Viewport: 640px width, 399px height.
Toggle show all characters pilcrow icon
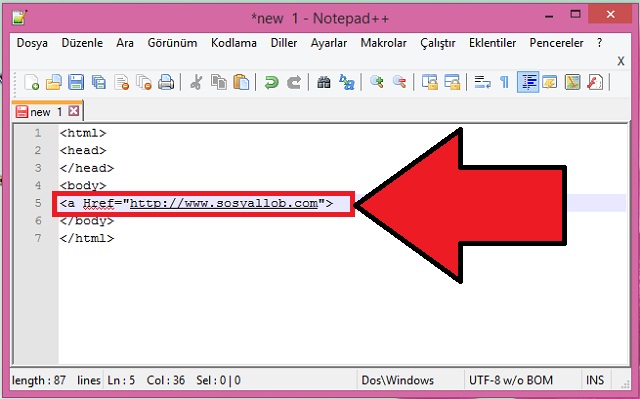pos(504,82)
